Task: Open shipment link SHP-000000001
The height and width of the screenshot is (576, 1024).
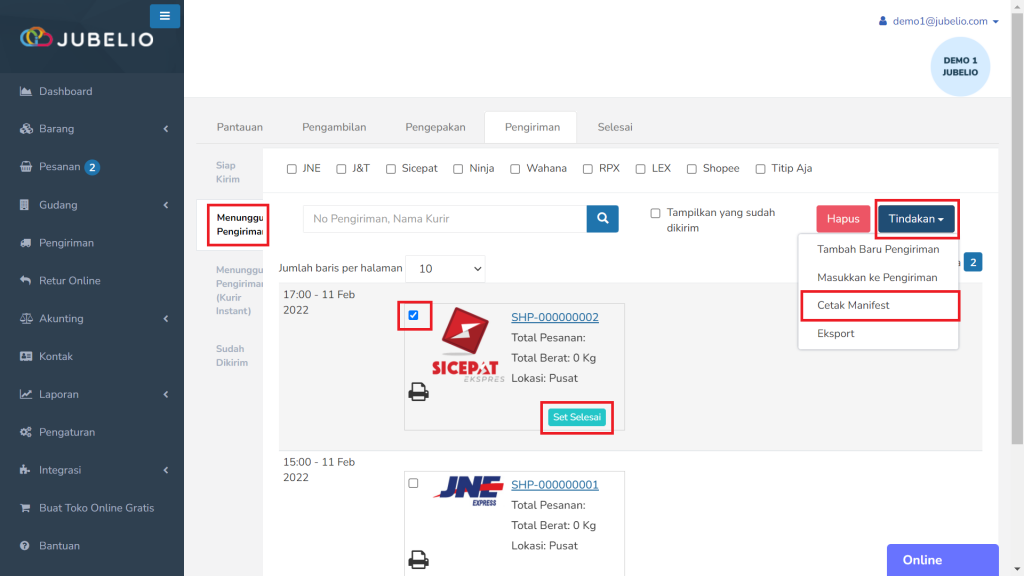Action: click(555, 485)
